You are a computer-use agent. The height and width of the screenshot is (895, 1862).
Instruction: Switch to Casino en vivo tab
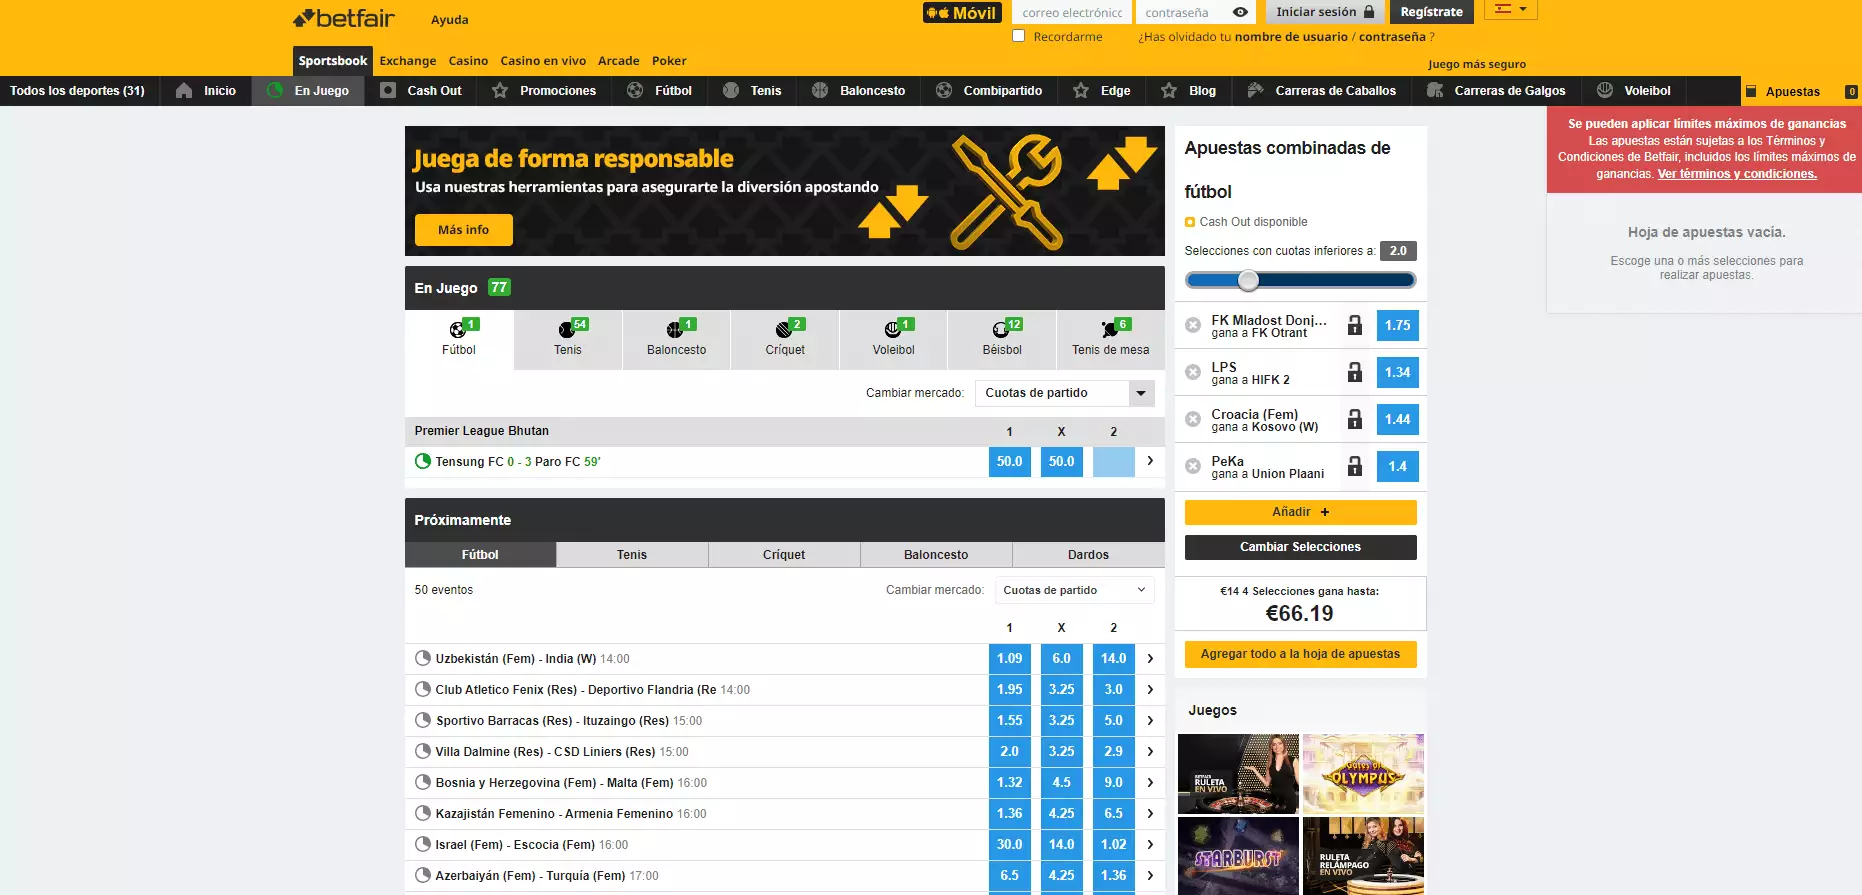coord(543,61)
